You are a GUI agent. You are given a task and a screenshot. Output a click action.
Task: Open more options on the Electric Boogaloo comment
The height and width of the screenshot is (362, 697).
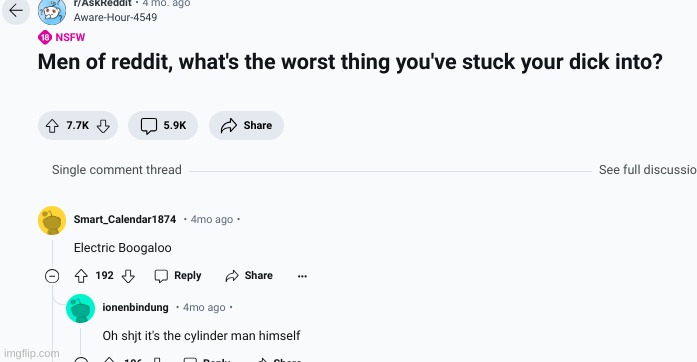302,276
